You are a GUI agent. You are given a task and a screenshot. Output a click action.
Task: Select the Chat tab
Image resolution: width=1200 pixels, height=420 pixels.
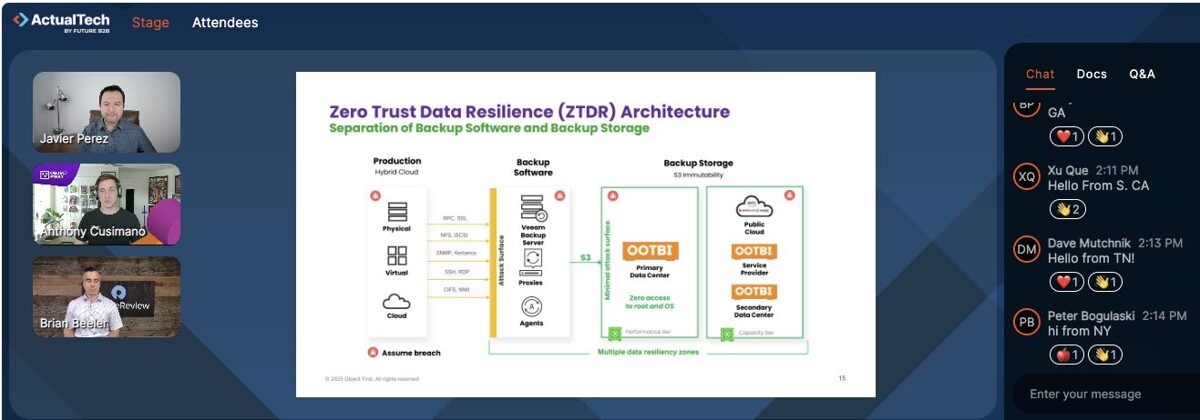click(1040, 74)
